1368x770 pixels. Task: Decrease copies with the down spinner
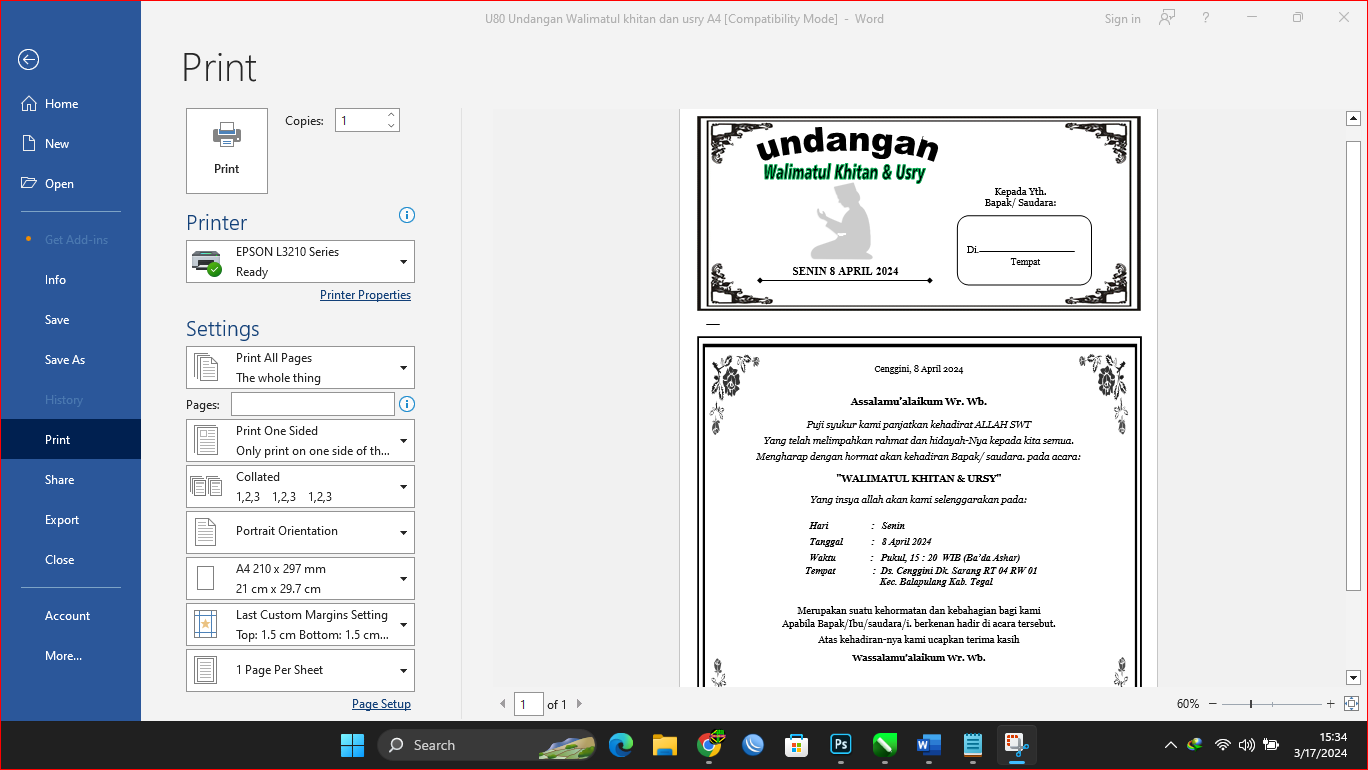(392, 127)
